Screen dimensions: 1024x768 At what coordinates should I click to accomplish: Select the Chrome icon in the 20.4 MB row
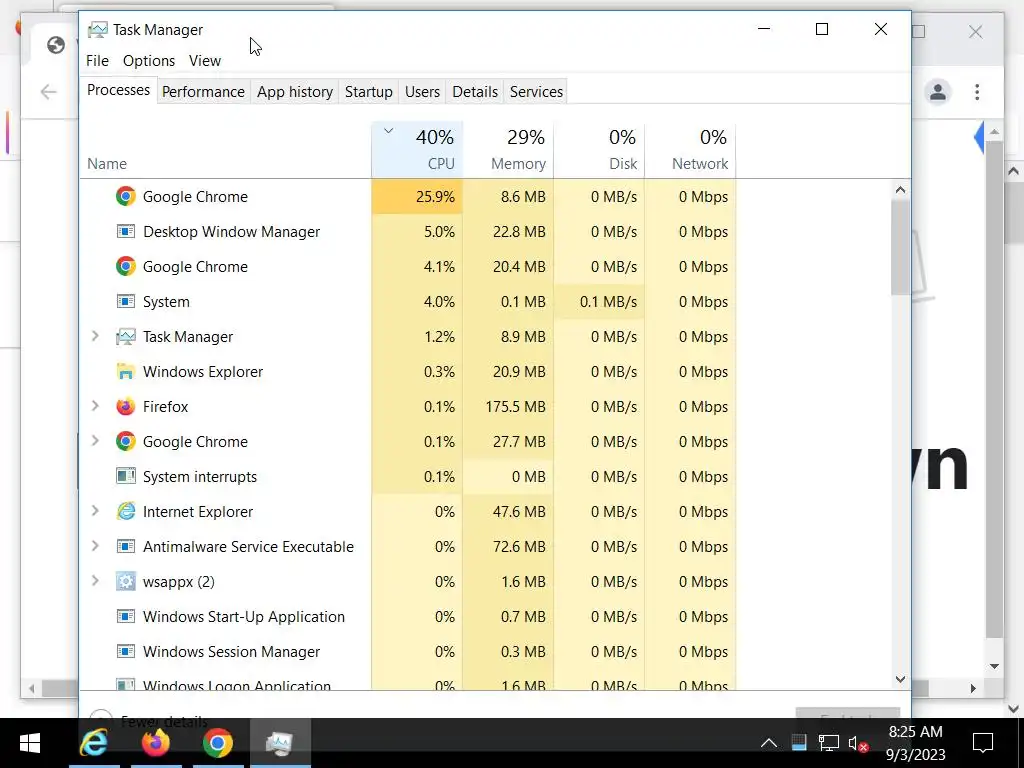(x=125, y=266)
